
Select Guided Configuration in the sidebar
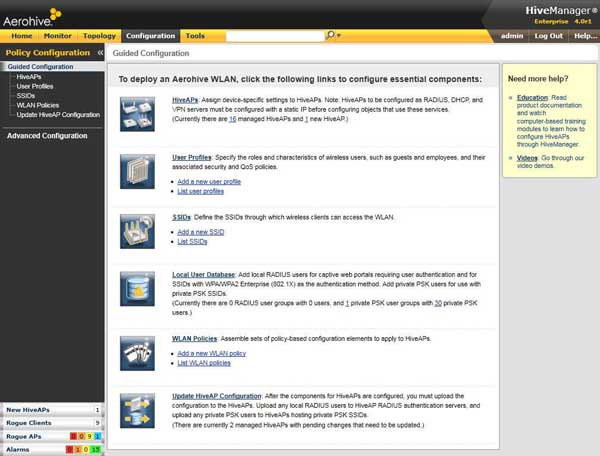pos(40,67)
